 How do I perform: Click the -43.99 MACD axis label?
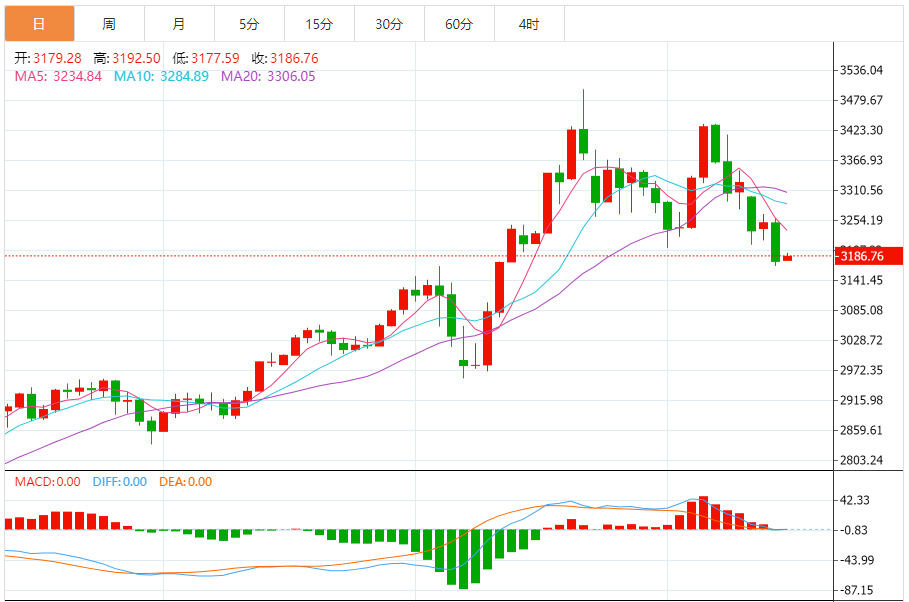point(855,560)
